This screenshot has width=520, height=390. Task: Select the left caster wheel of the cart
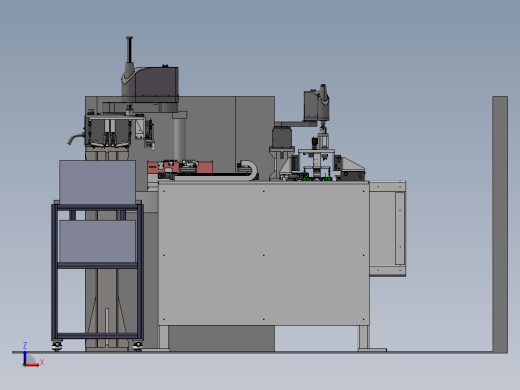point(57,346)
